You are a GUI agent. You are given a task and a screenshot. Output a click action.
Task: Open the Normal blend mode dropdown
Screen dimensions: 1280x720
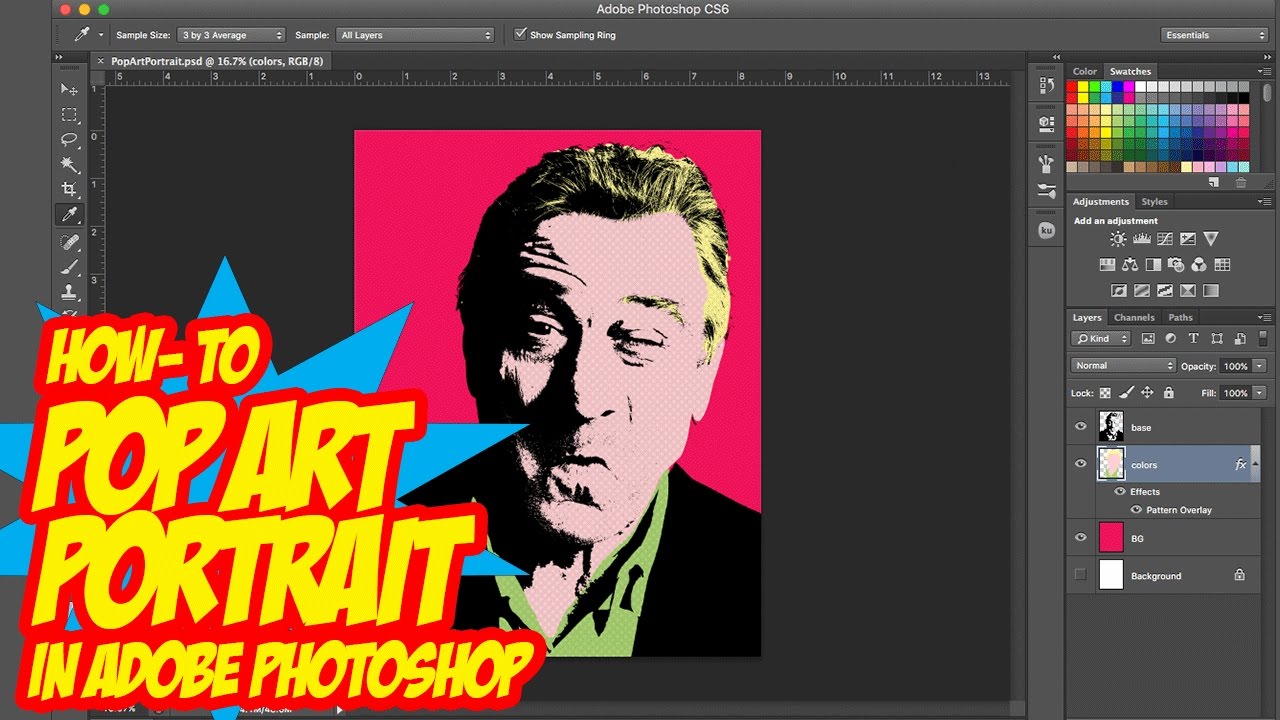click(x=1124, y=366)
